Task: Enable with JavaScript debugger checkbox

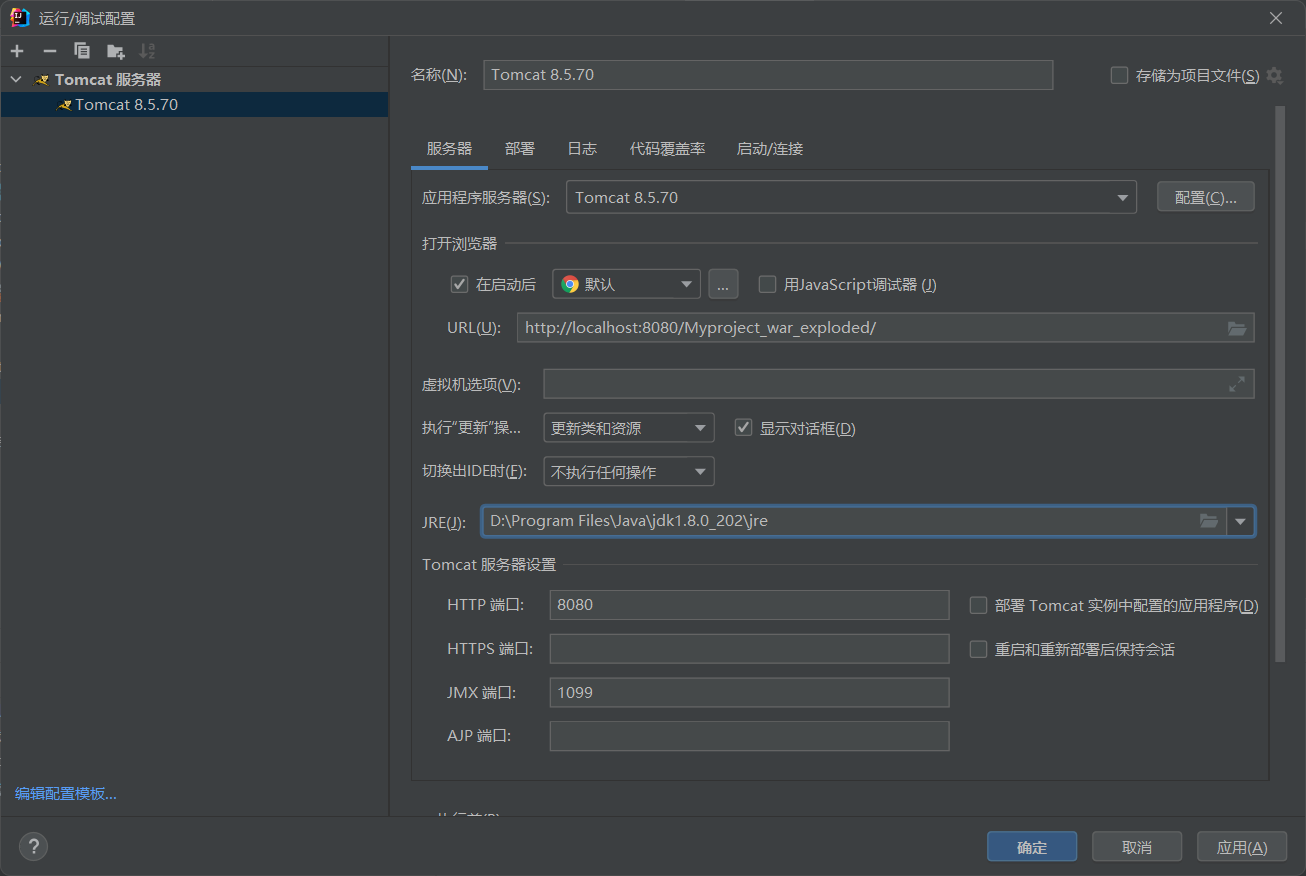Action: [x=767, y=284]
